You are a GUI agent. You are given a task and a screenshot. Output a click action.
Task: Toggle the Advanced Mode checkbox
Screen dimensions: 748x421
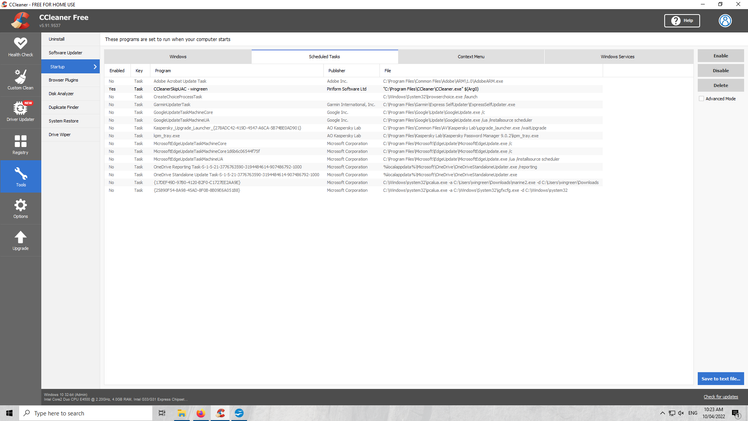pos(702,99)
